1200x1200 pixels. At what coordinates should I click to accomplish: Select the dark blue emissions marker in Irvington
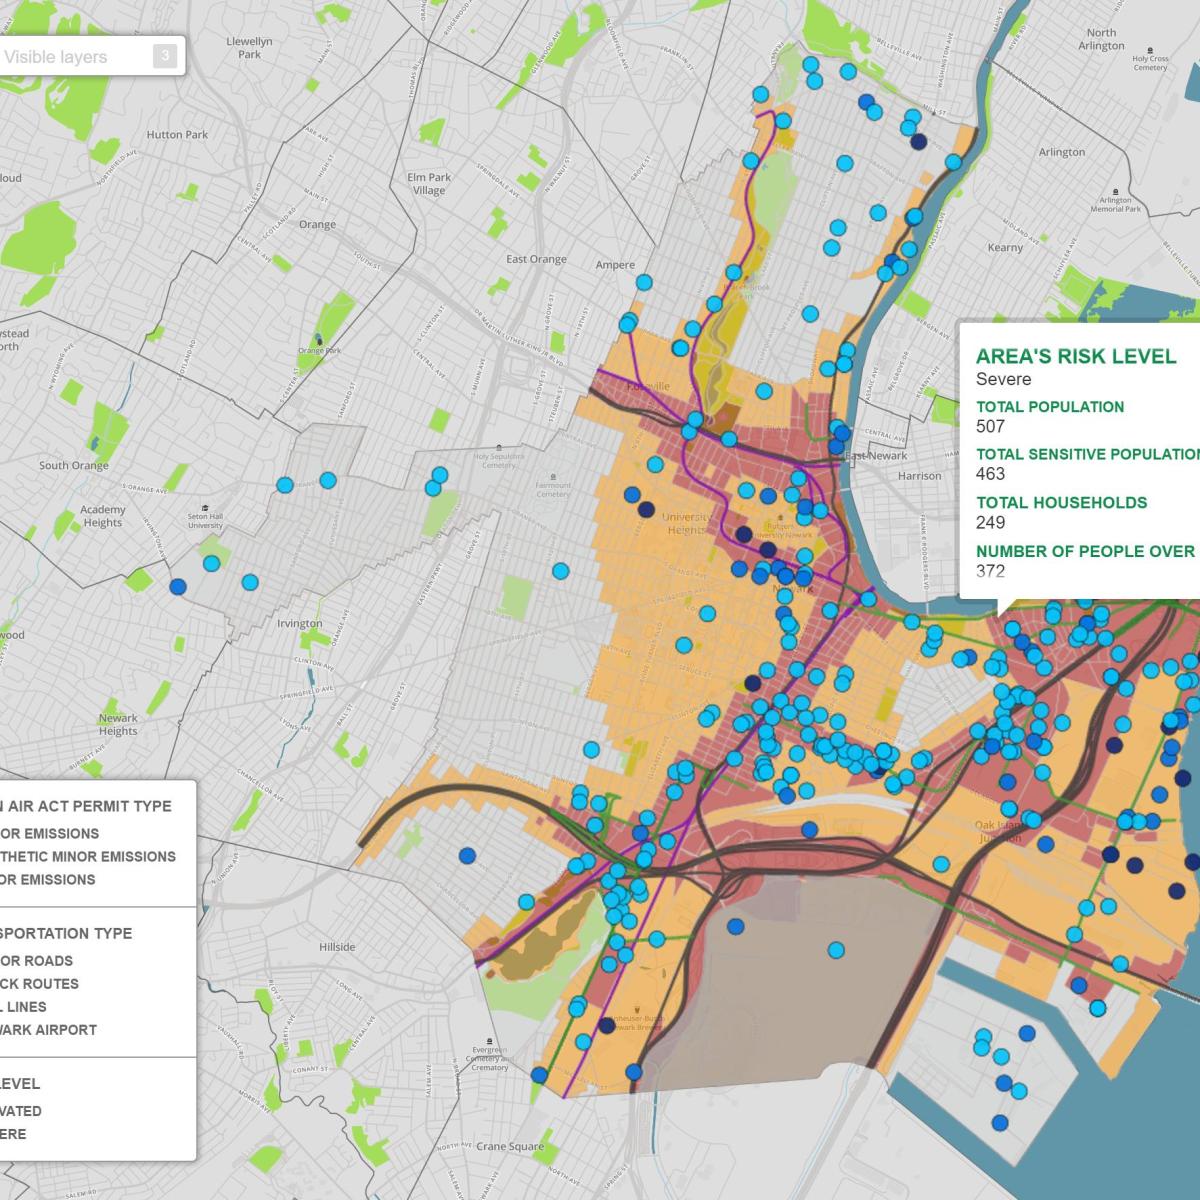click(177, 587)
